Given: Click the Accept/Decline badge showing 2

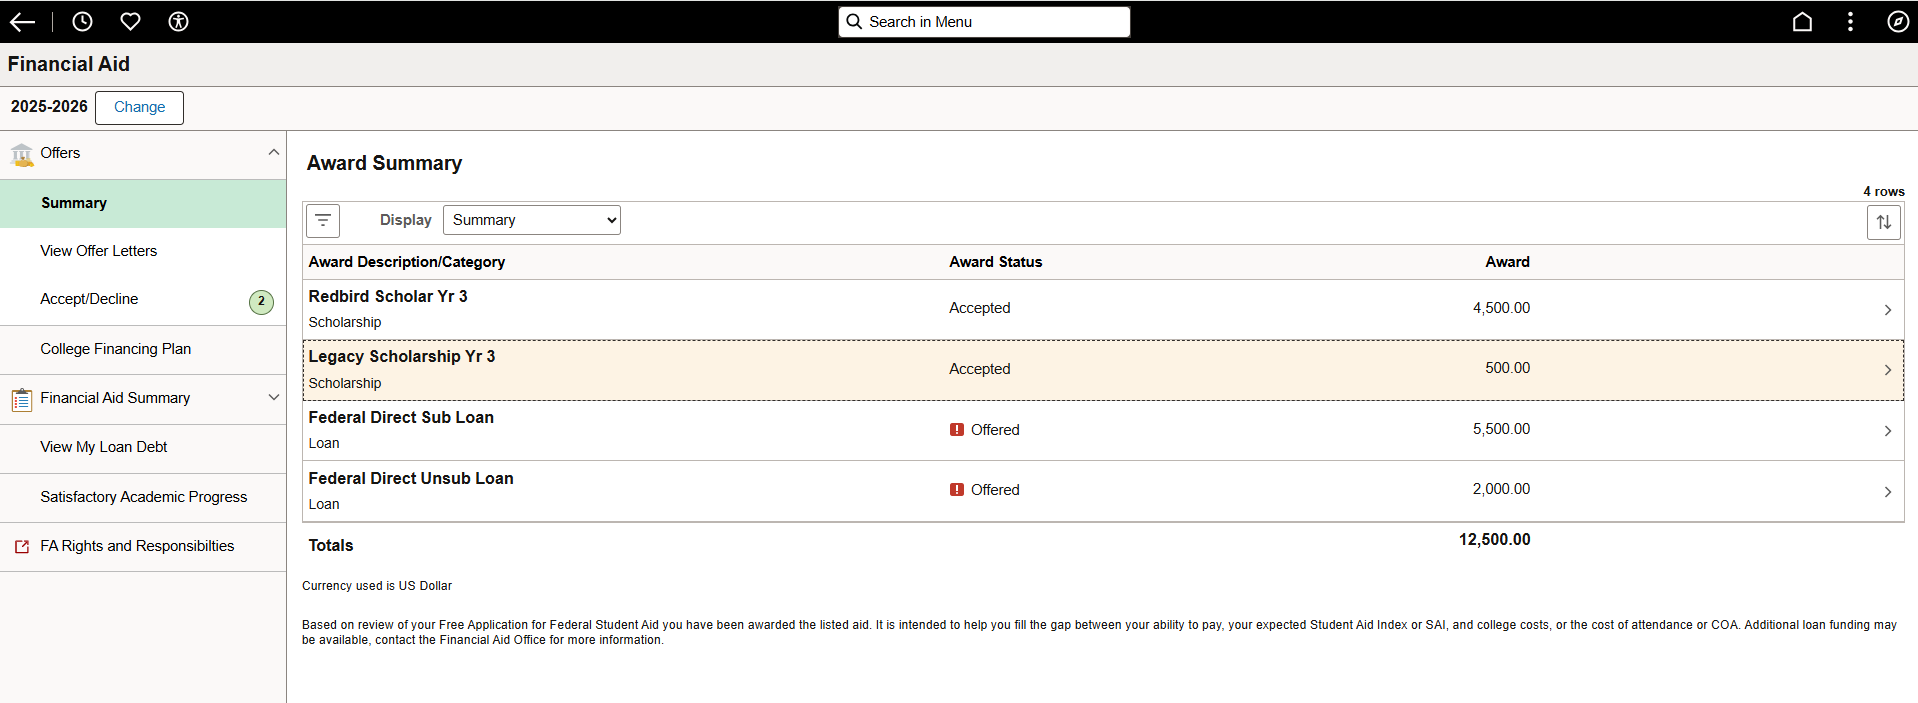Looking at the screenshot, I should pyautogui.click(x=261, y=301).
